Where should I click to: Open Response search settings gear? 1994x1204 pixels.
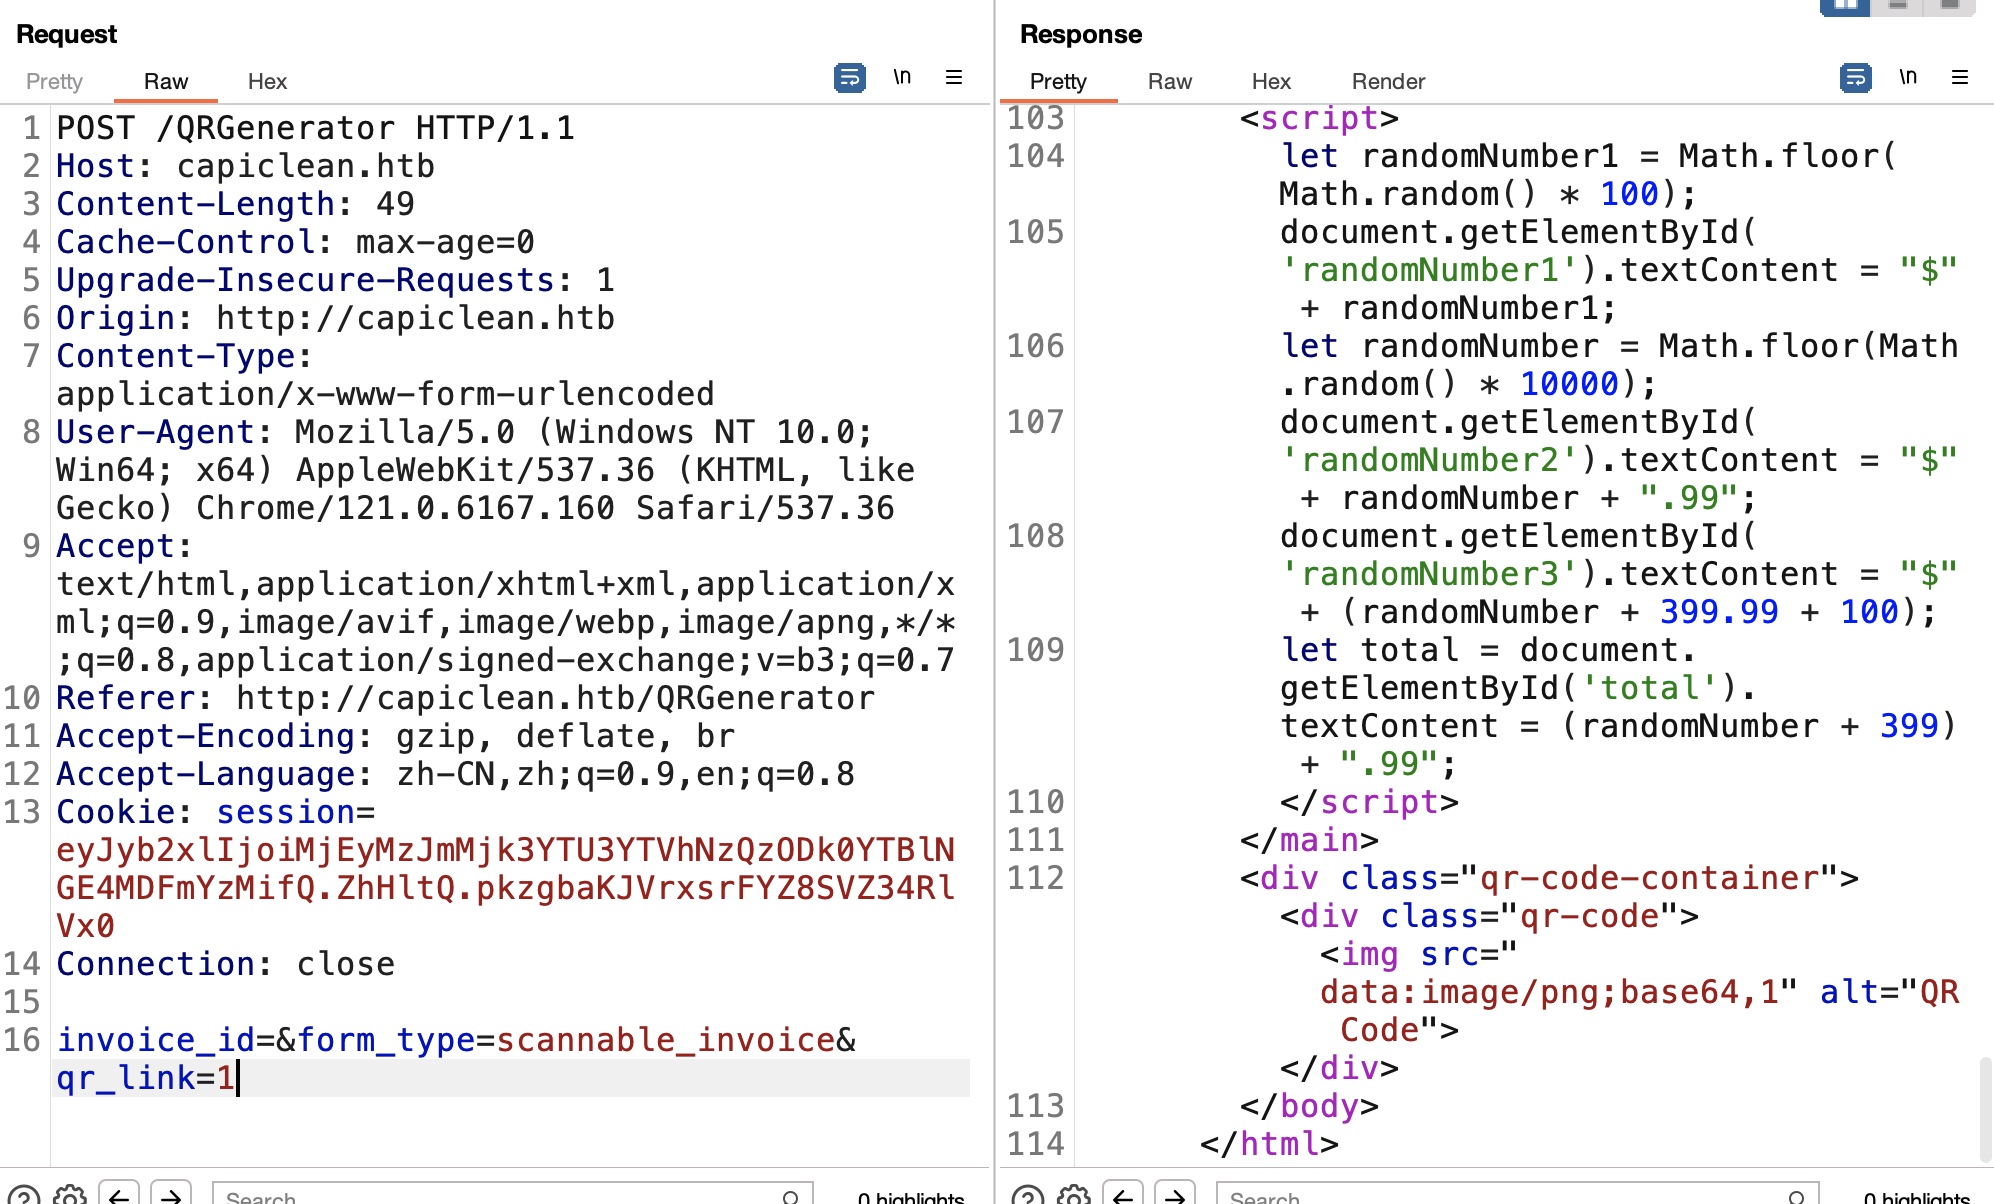point(1074,1196)
